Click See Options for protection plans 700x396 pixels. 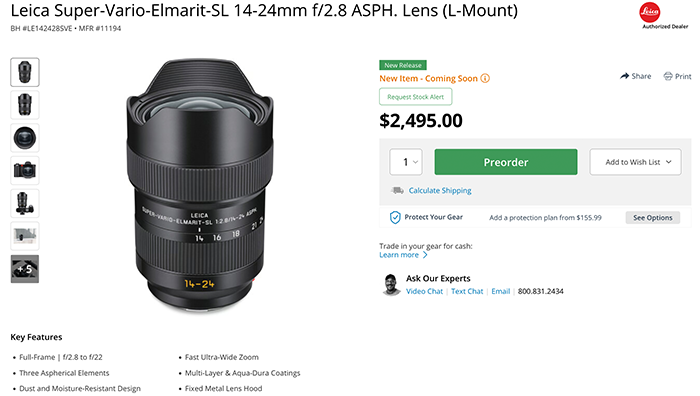click(652, 218)
